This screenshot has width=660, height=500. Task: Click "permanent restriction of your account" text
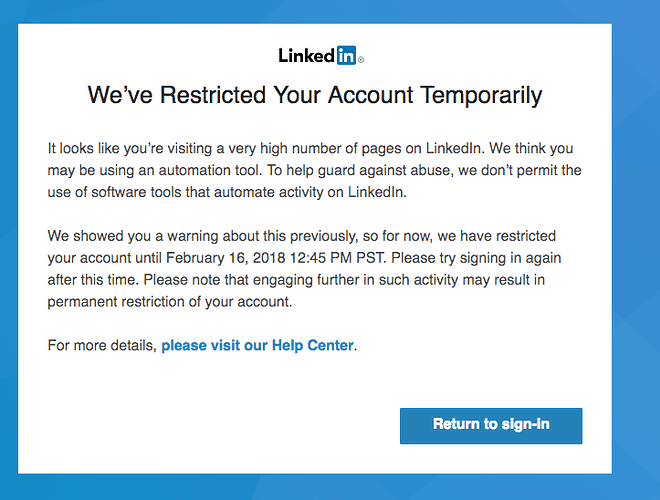(x=169, y=301)
